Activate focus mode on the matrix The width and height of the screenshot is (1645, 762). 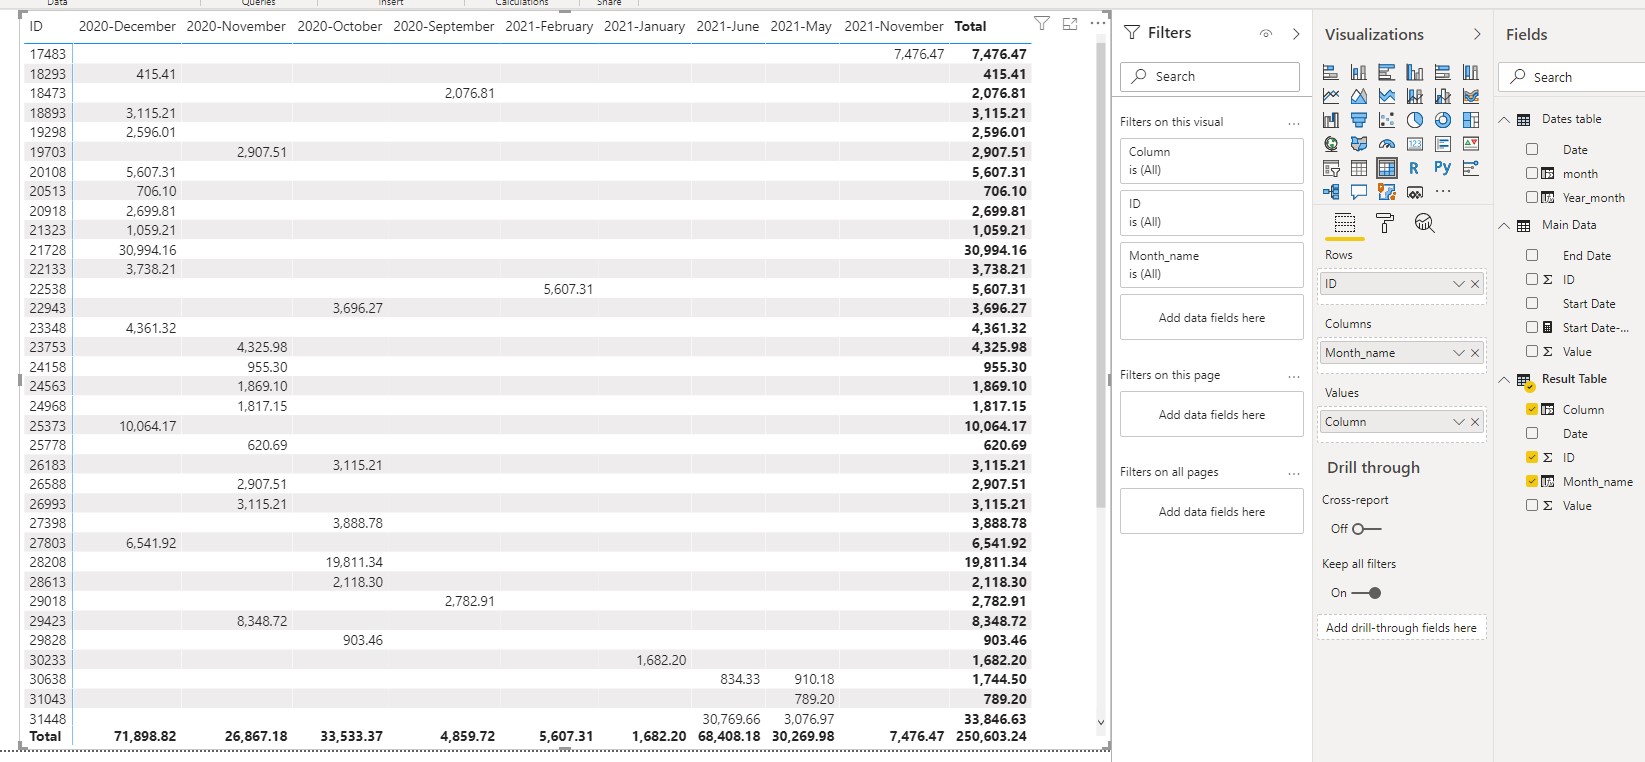1070,24
